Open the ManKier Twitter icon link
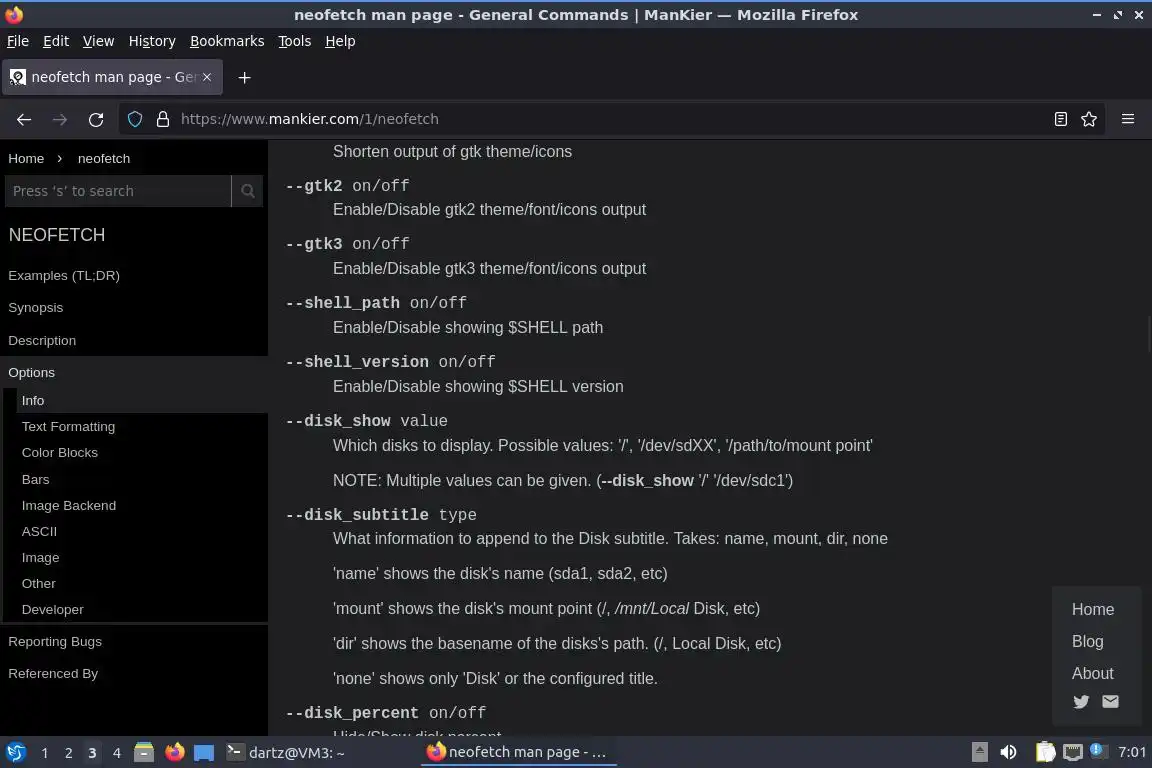 coord(1081,702)
